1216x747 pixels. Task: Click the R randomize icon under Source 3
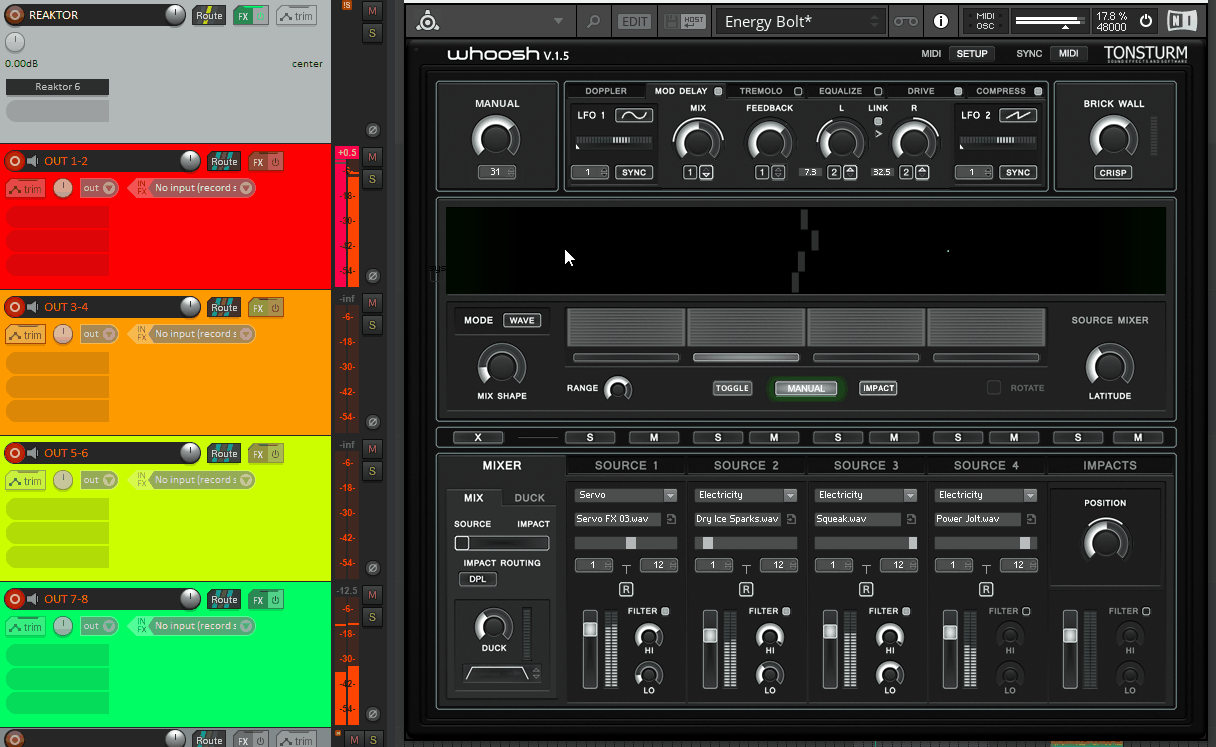[x=866, y=590]
